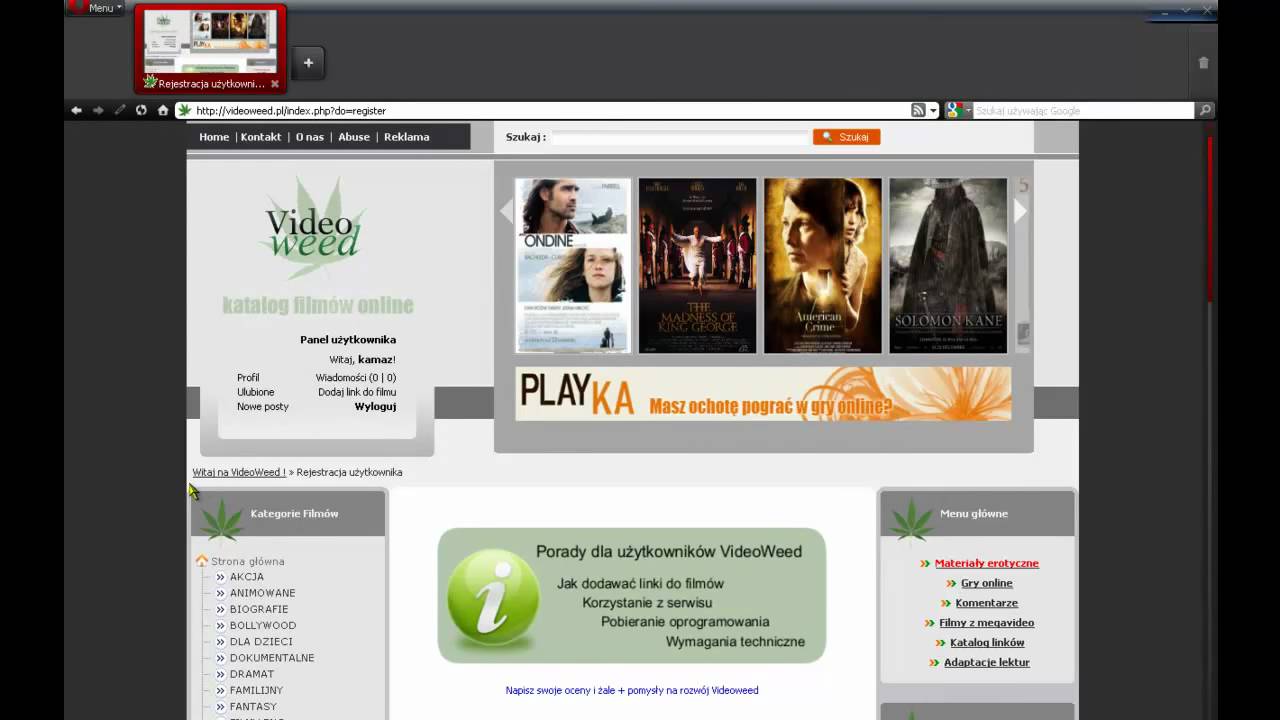Click the Witaj na VideoWeed breadcrumb link
The width and height of the screenshot is (1280, 720).
click(239, 472)
